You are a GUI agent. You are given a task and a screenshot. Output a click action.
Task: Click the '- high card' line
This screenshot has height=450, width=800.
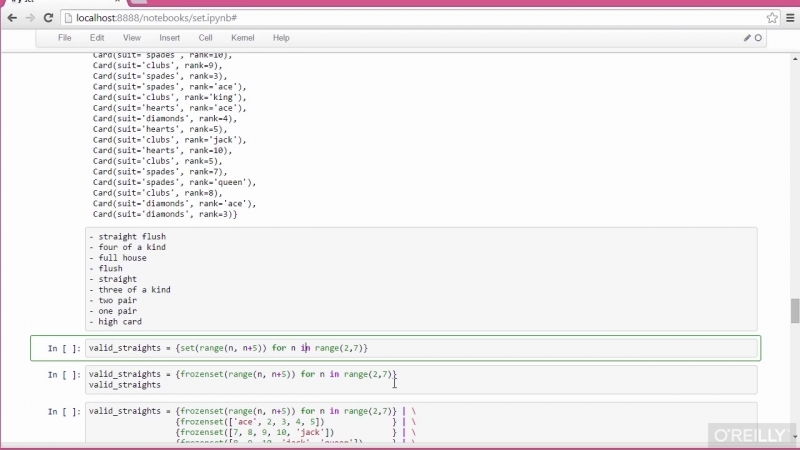[x=115, y=322]
